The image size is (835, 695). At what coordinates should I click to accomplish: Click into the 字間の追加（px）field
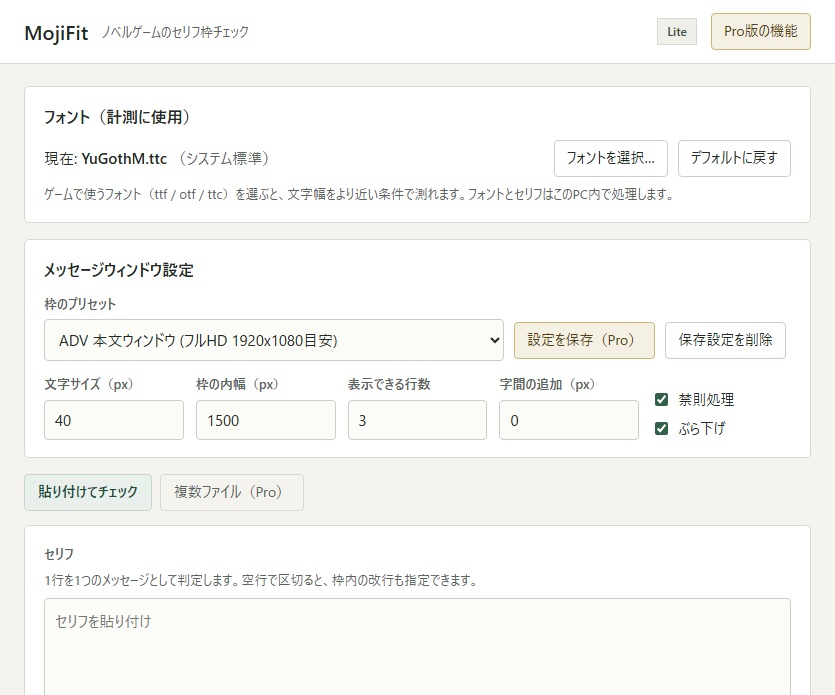point(569,420)
